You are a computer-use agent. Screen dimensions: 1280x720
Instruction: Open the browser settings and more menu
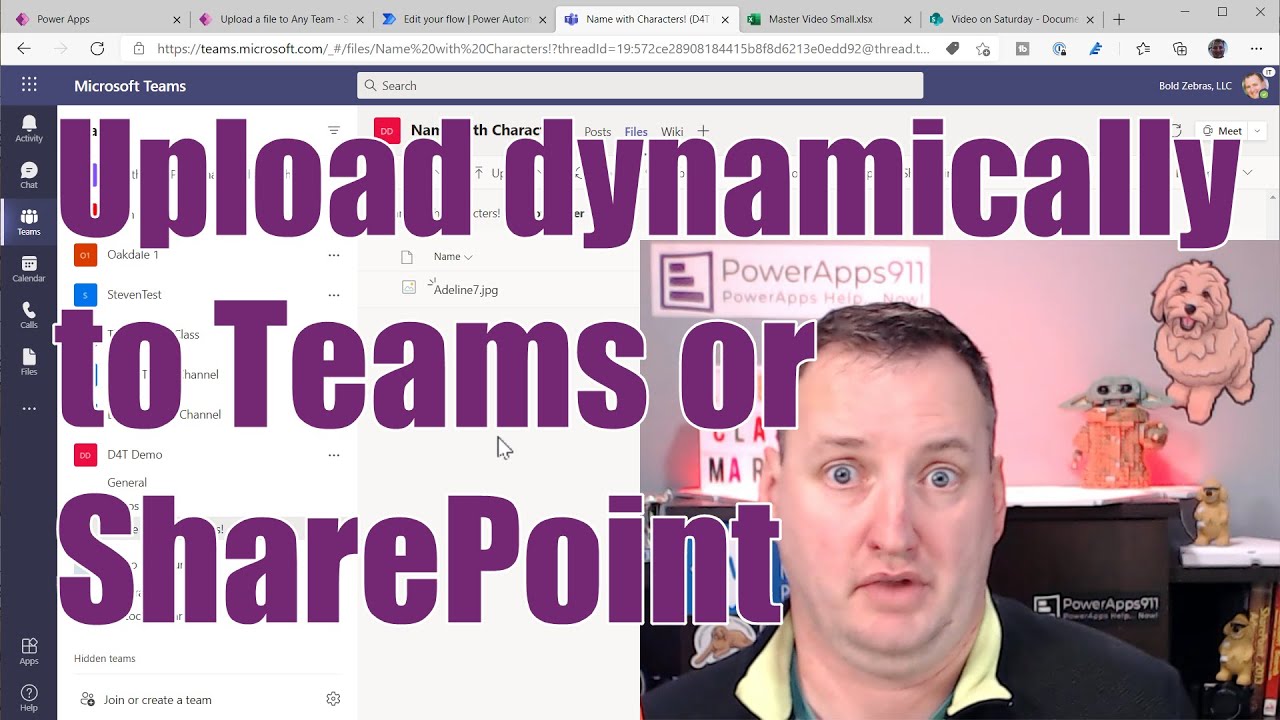(x=1256, y=48)
